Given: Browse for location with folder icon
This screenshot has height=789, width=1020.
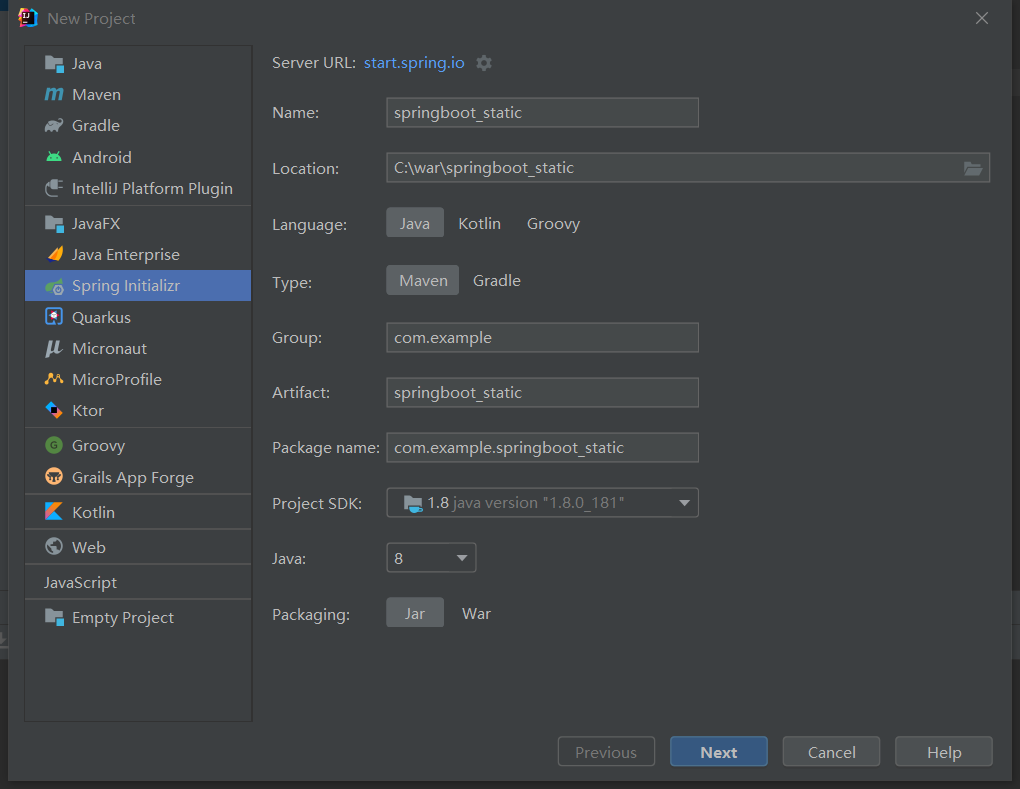Looking at the screenshot, I should (973, 168).
